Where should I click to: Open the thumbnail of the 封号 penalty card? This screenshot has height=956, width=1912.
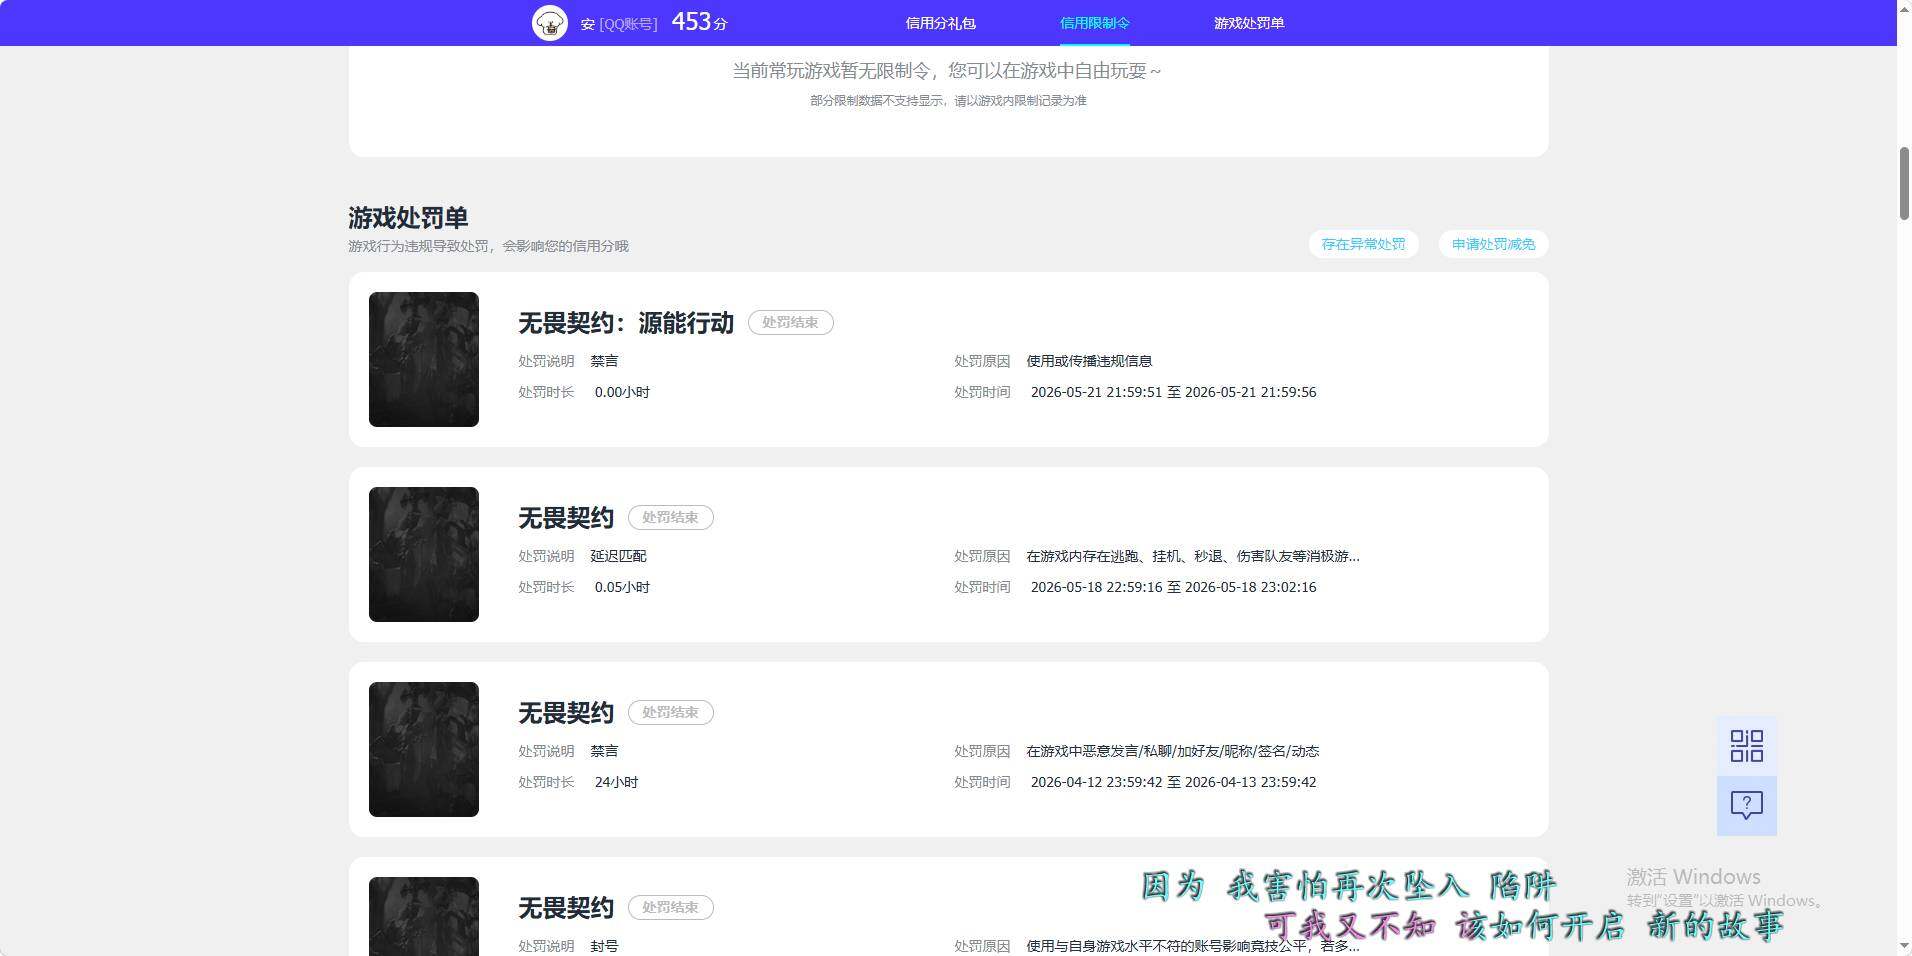tap(424, 916)
